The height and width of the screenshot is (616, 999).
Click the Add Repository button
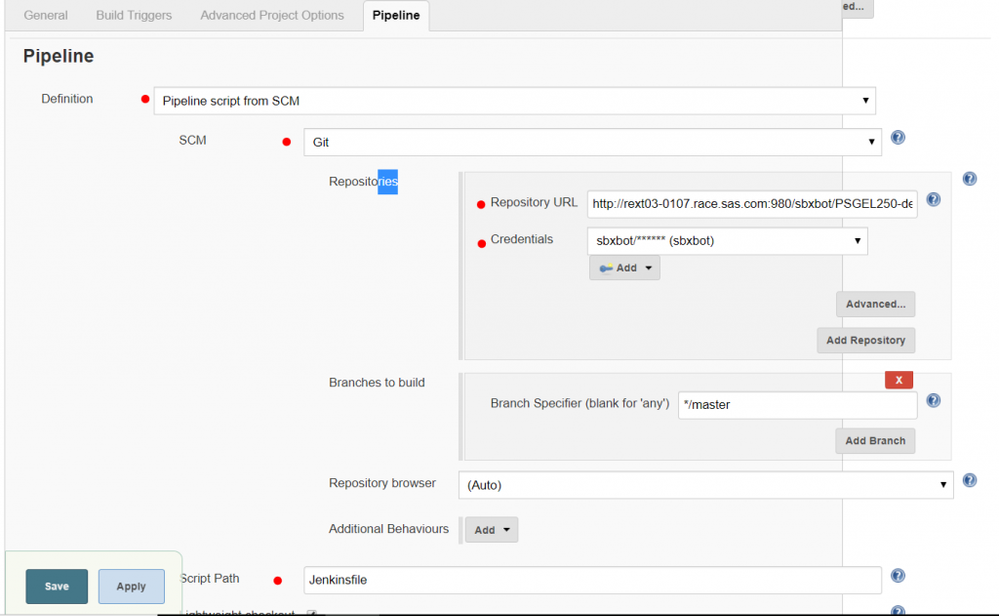coord(865,340)
